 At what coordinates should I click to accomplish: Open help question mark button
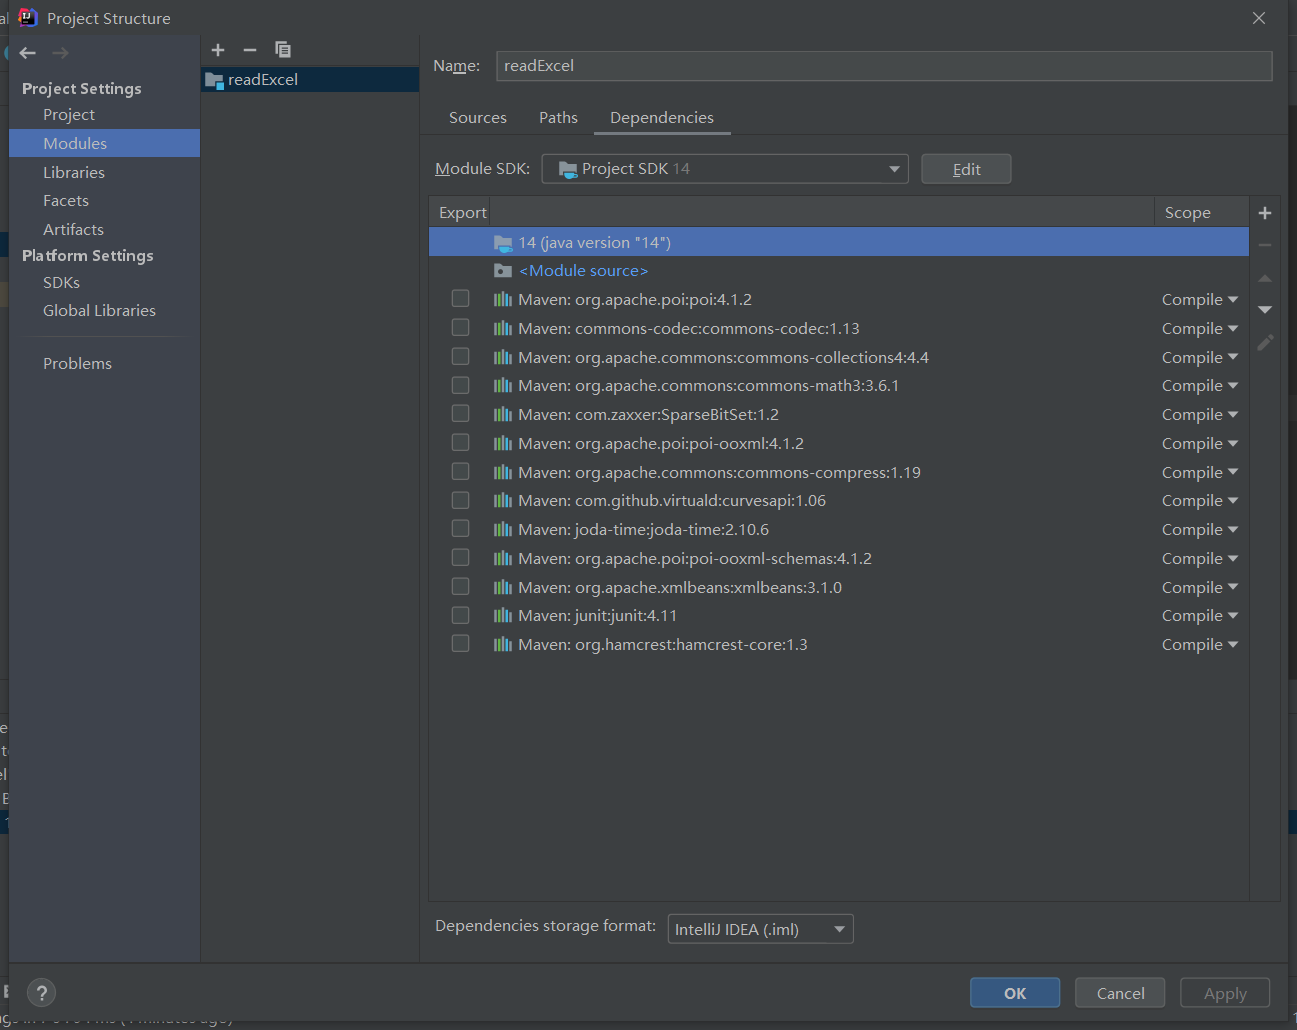(x=41, y=993)
